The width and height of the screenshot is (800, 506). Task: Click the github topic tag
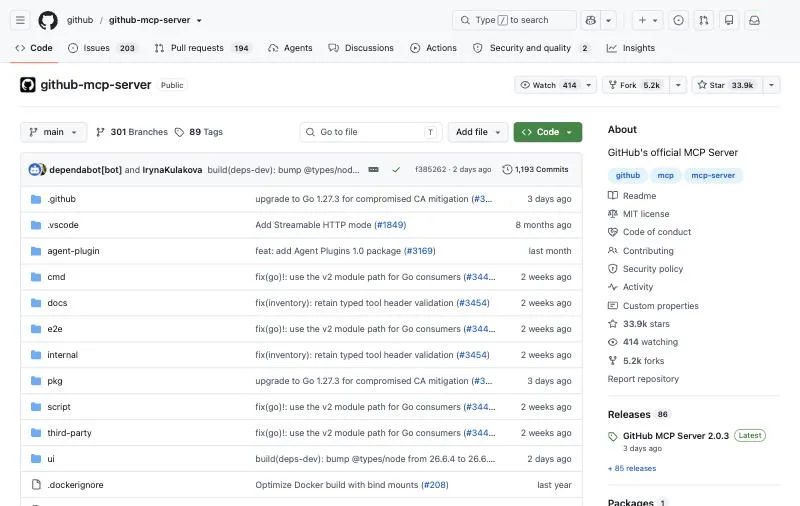pyautogui.click(x=628, y=175)
